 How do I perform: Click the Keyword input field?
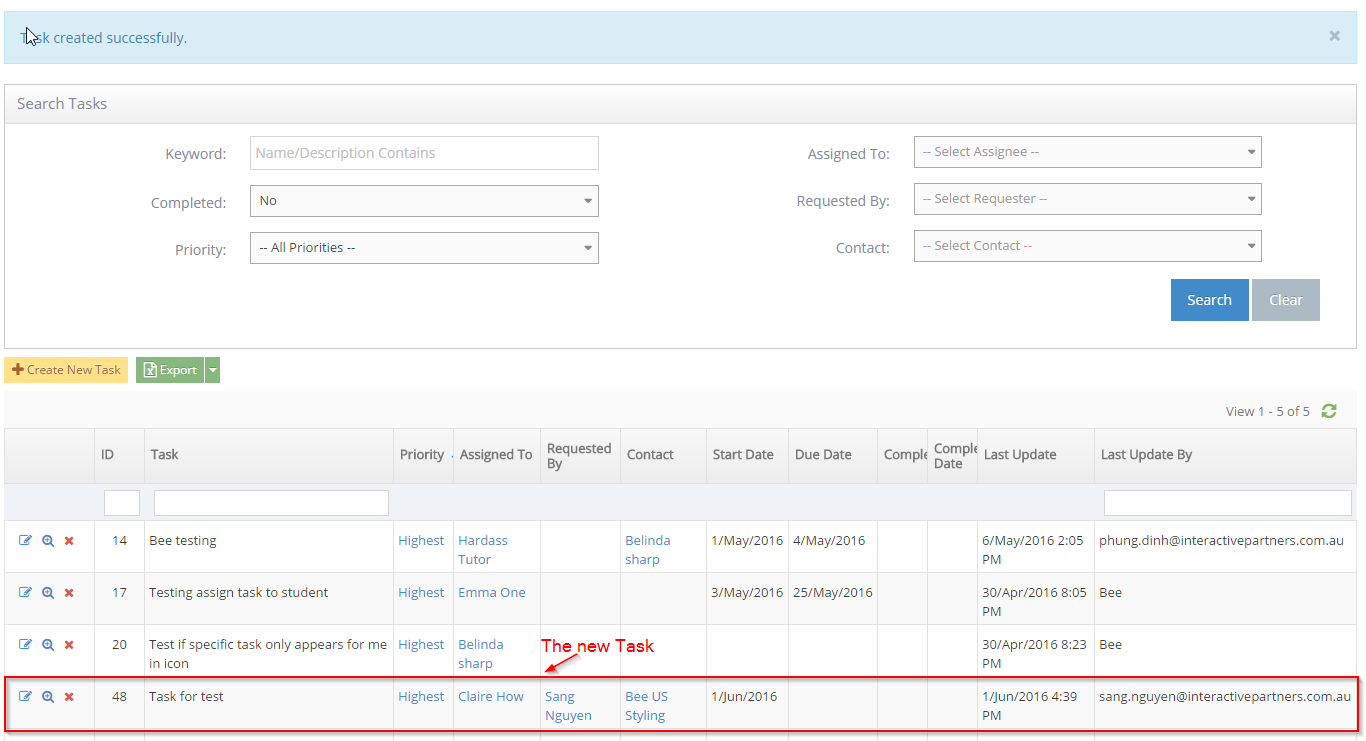[424, 153]
